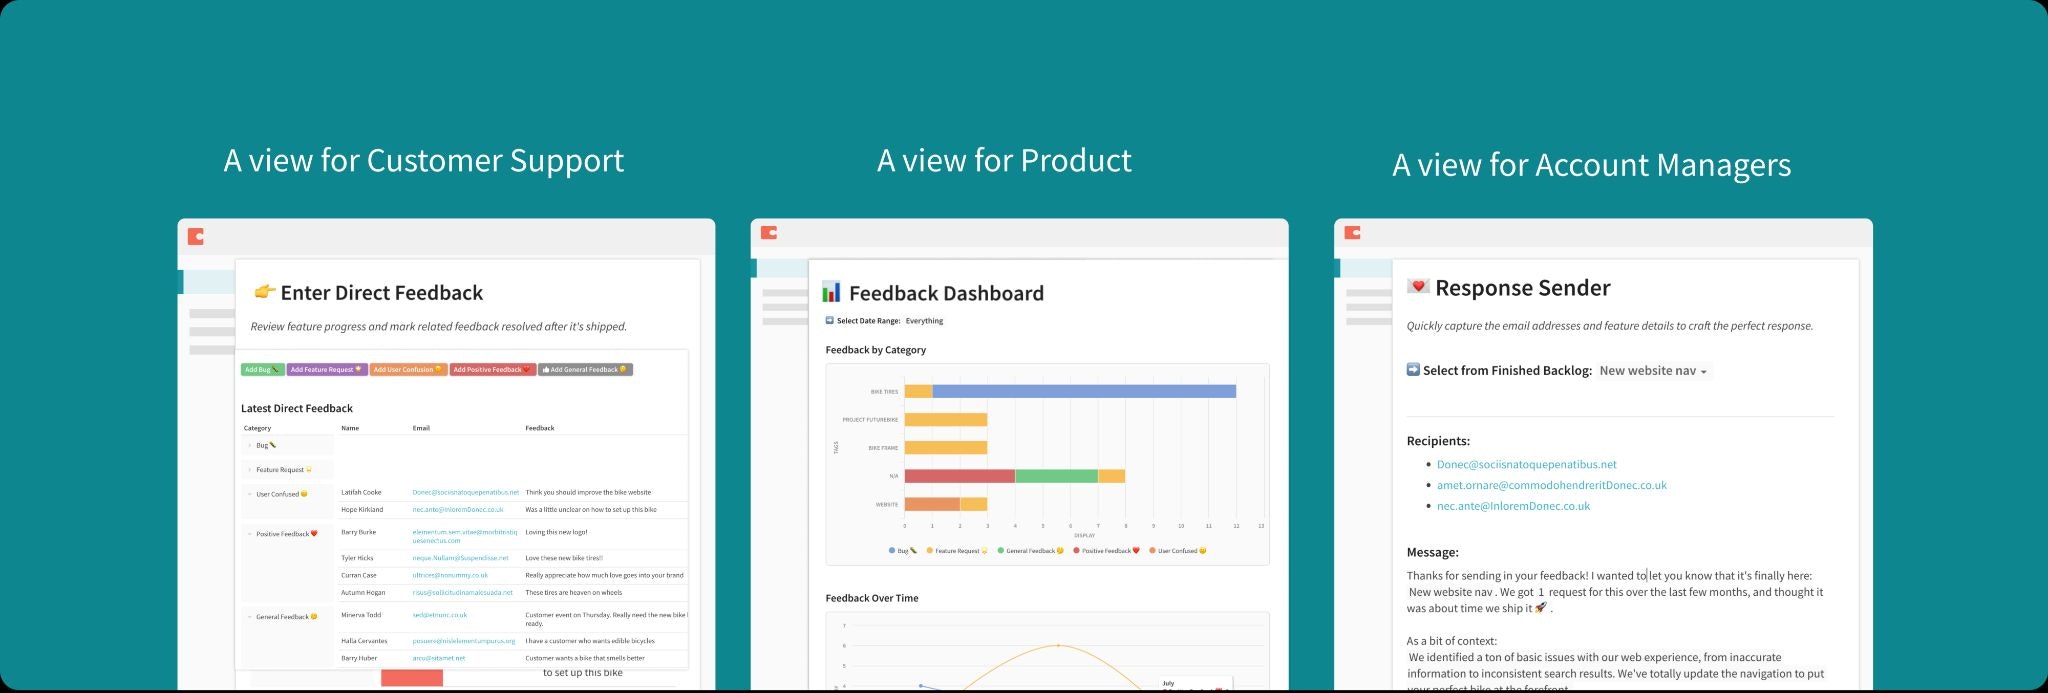The height and width of the screenshot is (693, 2048).
Task: Click recipient nec.ante@InloremDonec.co.uk in Response Sender
Action: [1513, 506]
